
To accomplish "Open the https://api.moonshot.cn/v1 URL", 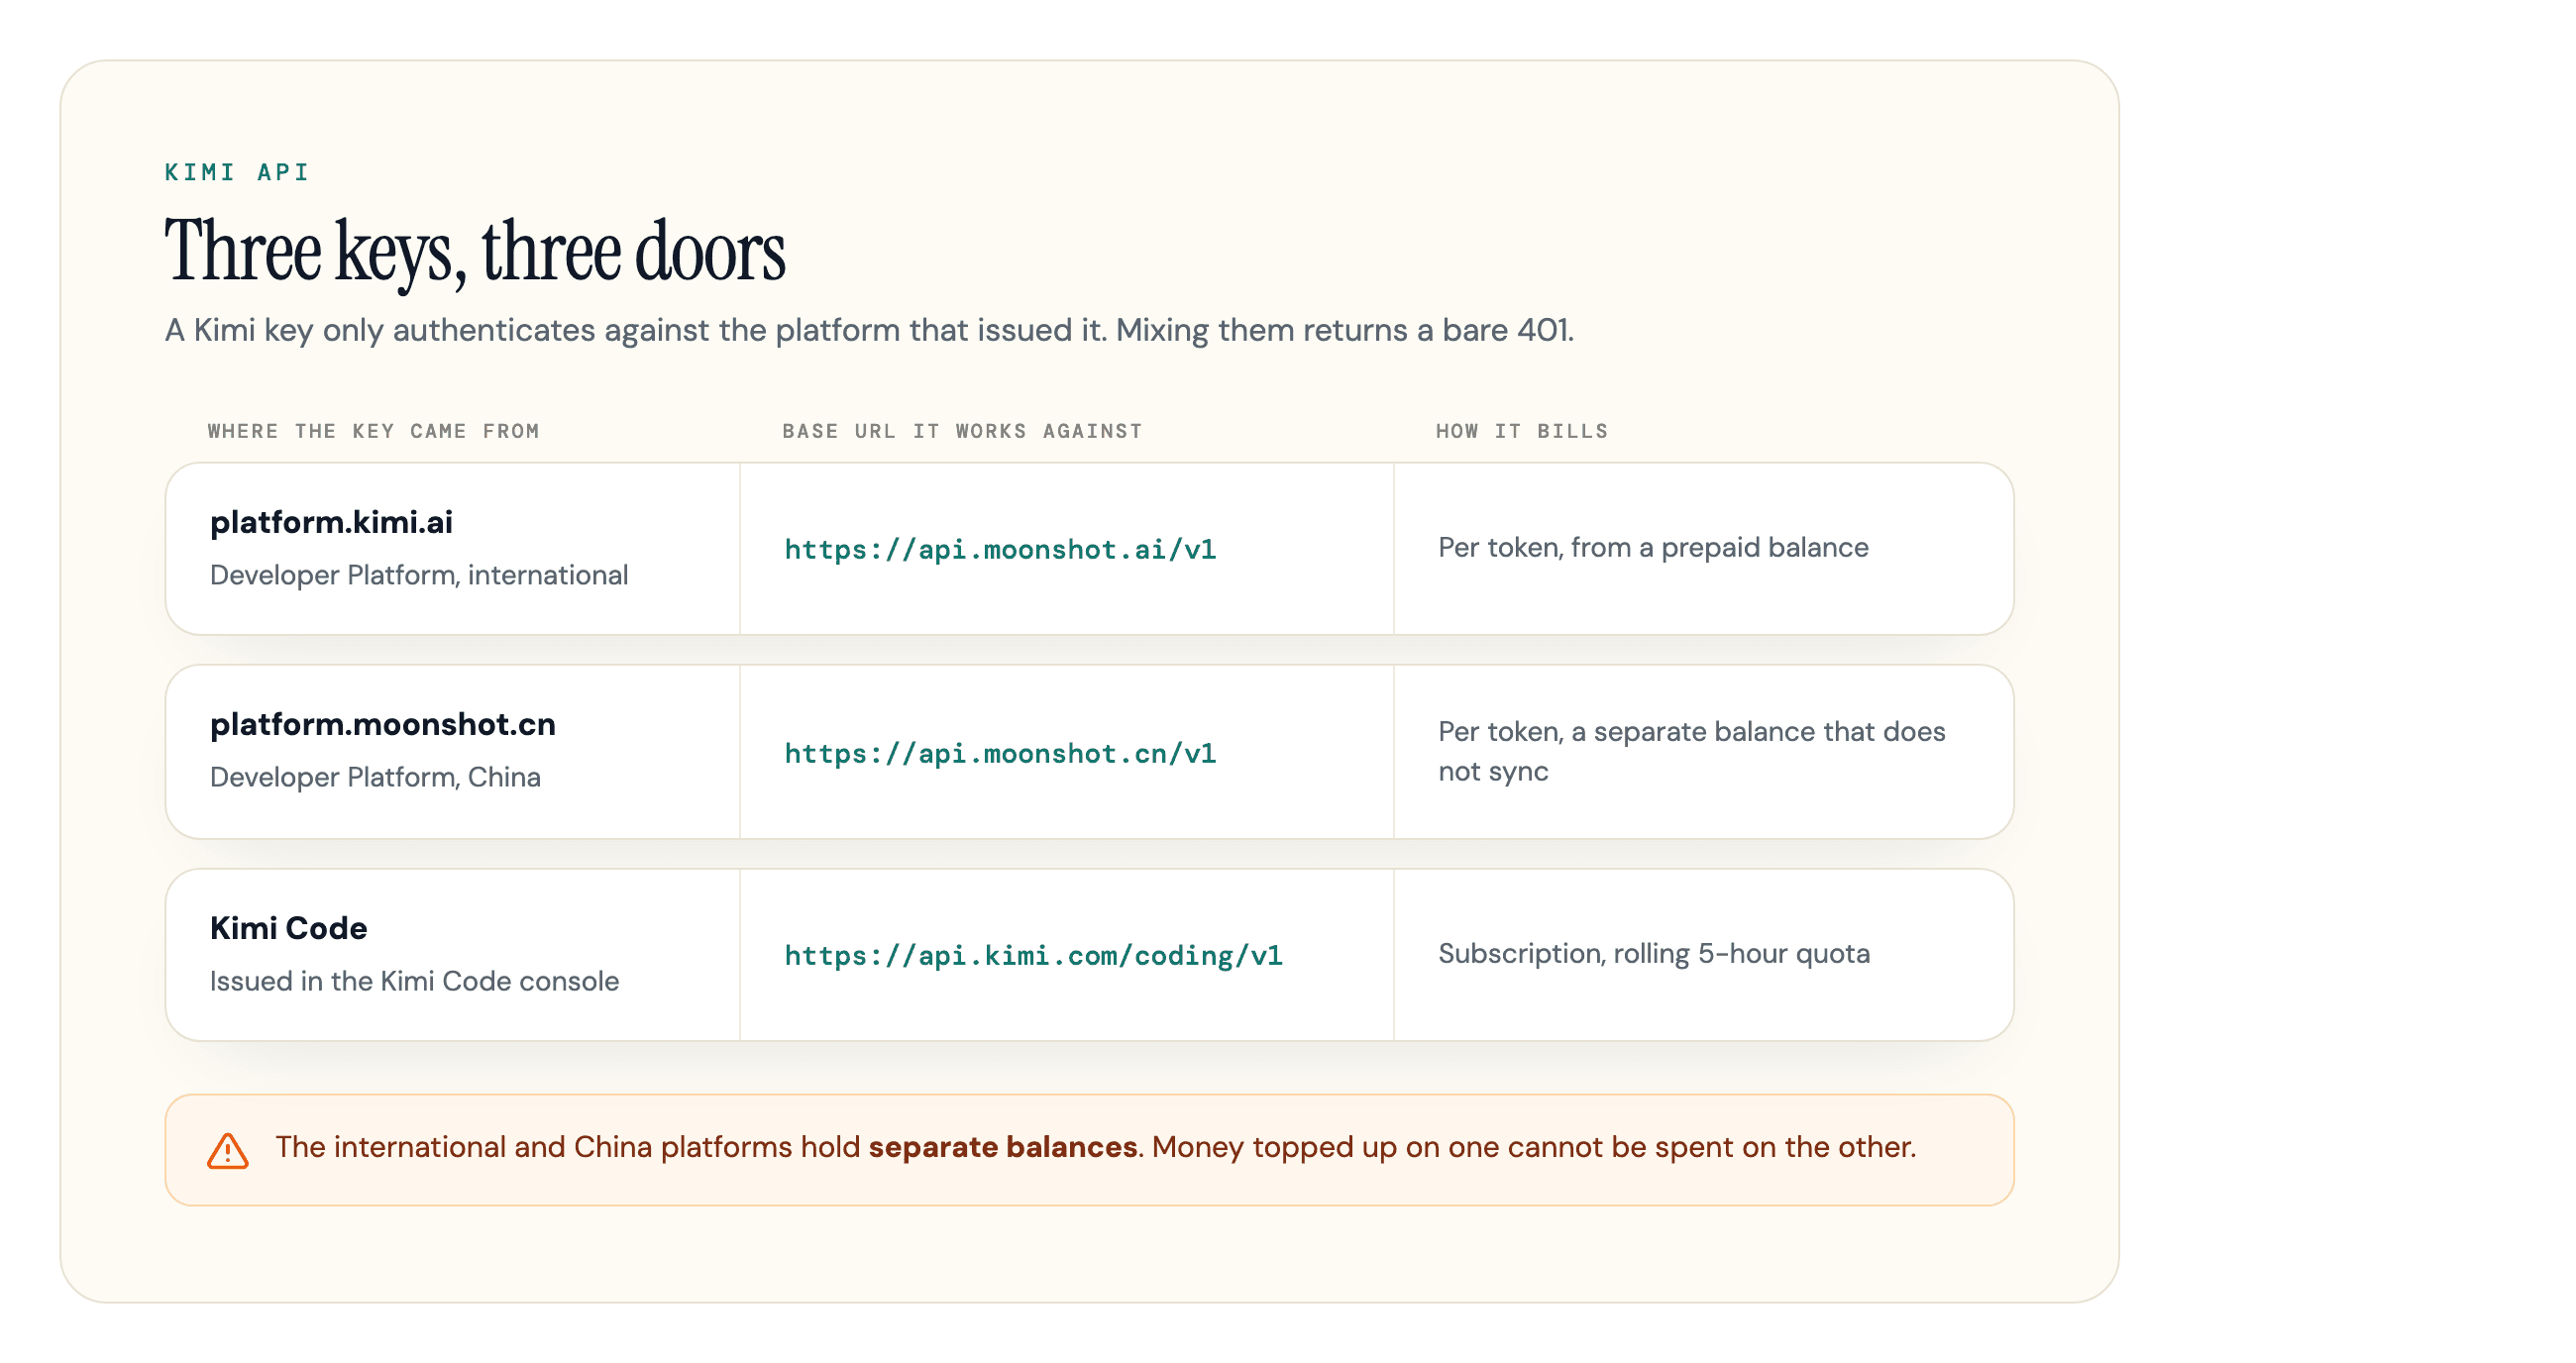I will [1000, 753].
